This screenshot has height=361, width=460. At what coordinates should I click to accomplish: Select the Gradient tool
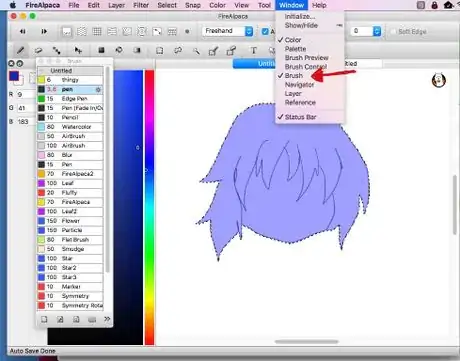[x=137, y=50]
